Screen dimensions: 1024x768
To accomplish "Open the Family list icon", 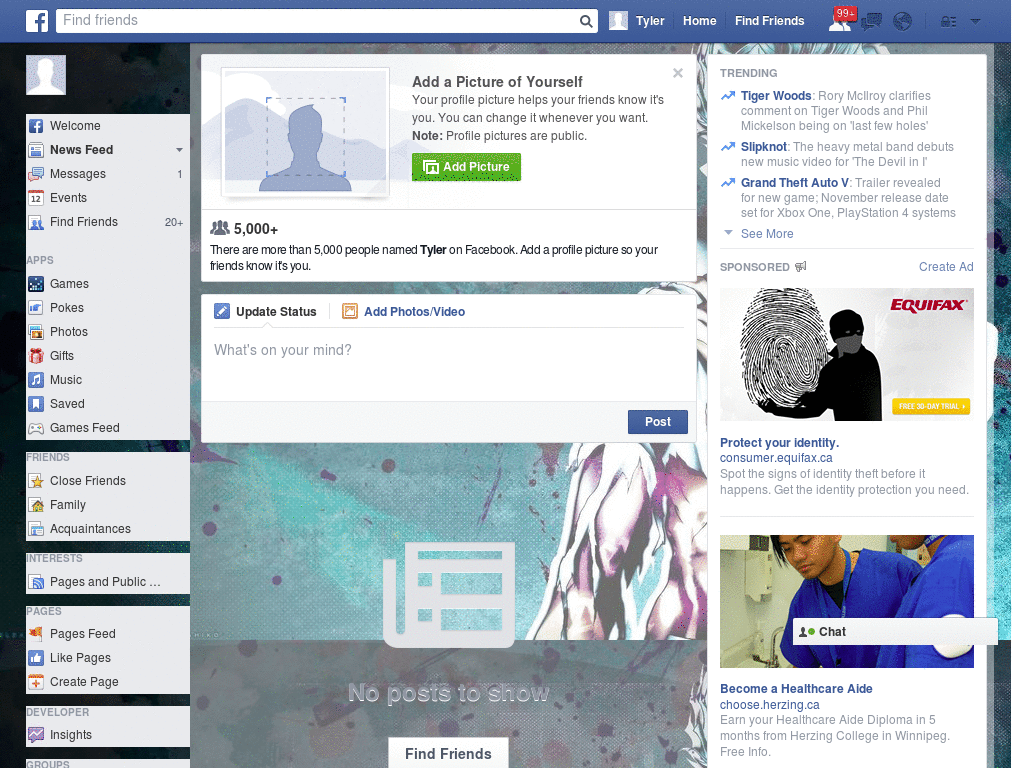I will (x=36, y=505).
